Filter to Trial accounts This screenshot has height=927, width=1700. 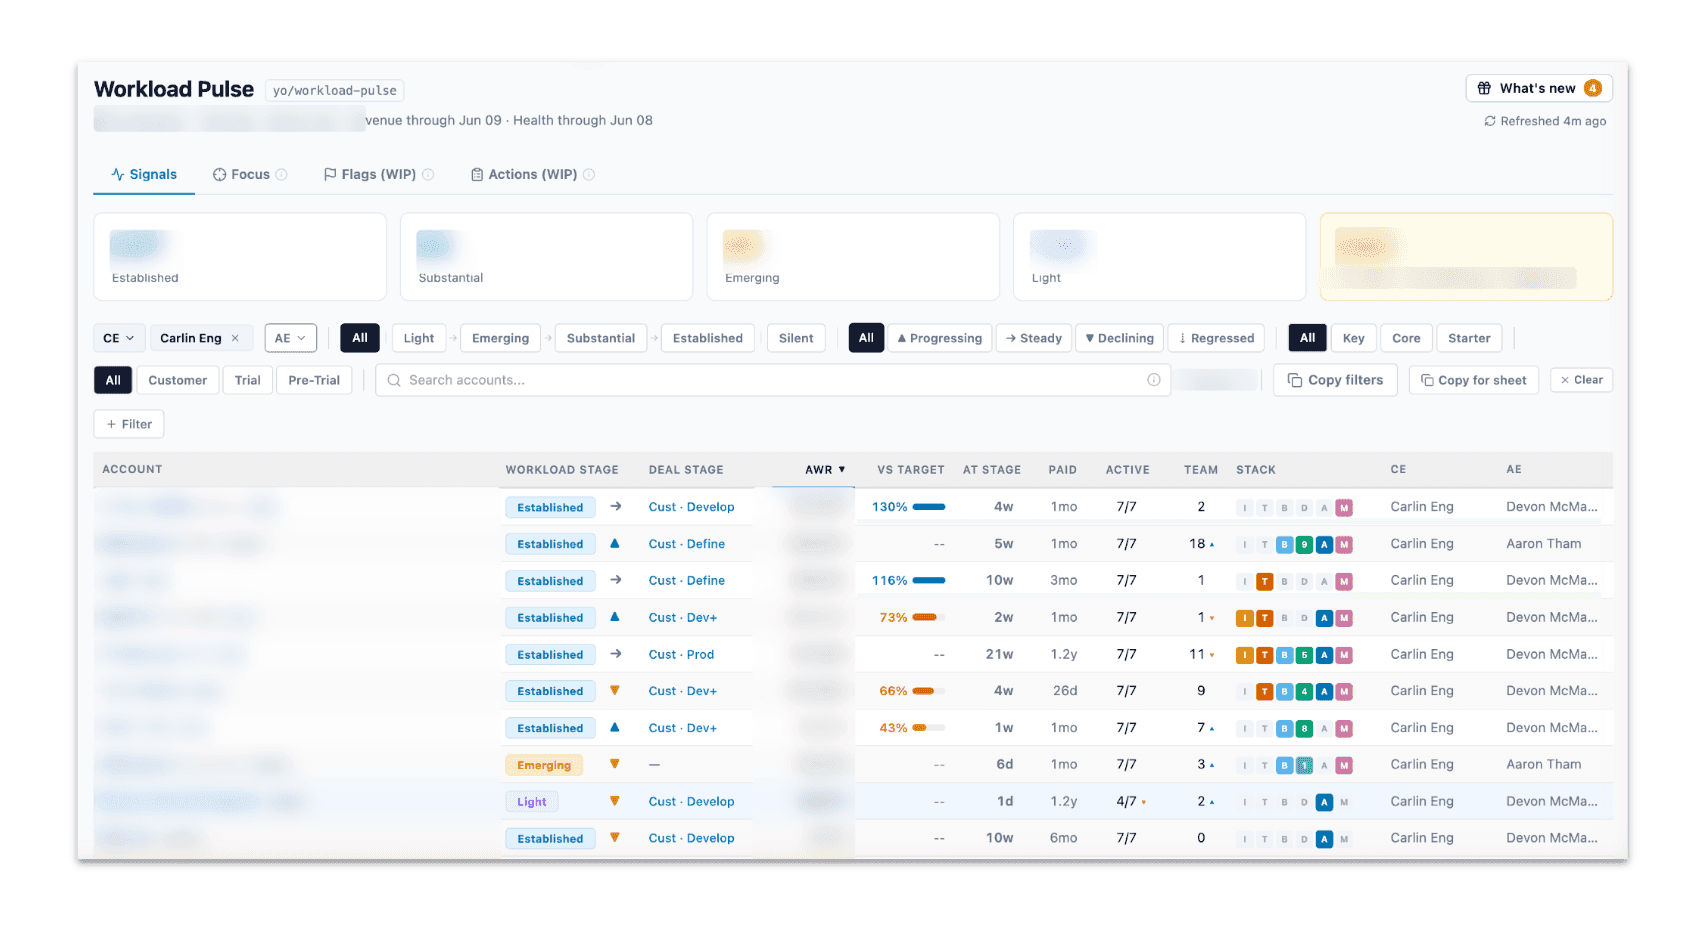(x=248, y=380)
